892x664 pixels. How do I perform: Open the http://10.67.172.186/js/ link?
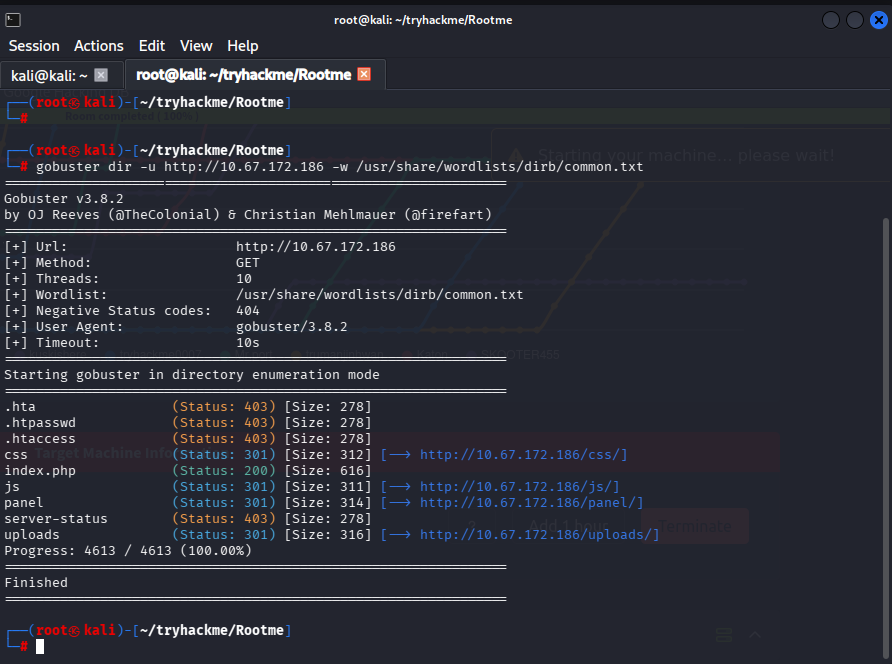(x=519, y=486)
